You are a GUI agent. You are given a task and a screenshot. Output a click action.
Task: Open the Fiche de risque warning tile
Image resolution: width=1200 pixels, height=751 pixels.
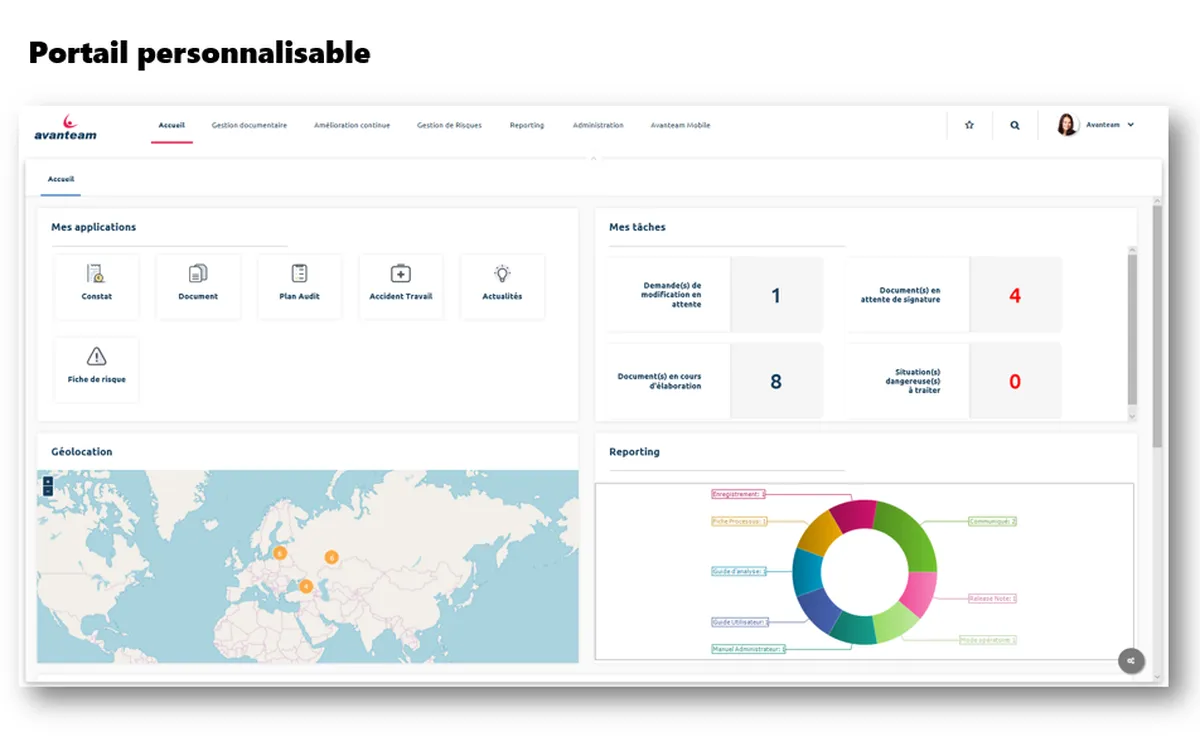click(x=97, y=369)
